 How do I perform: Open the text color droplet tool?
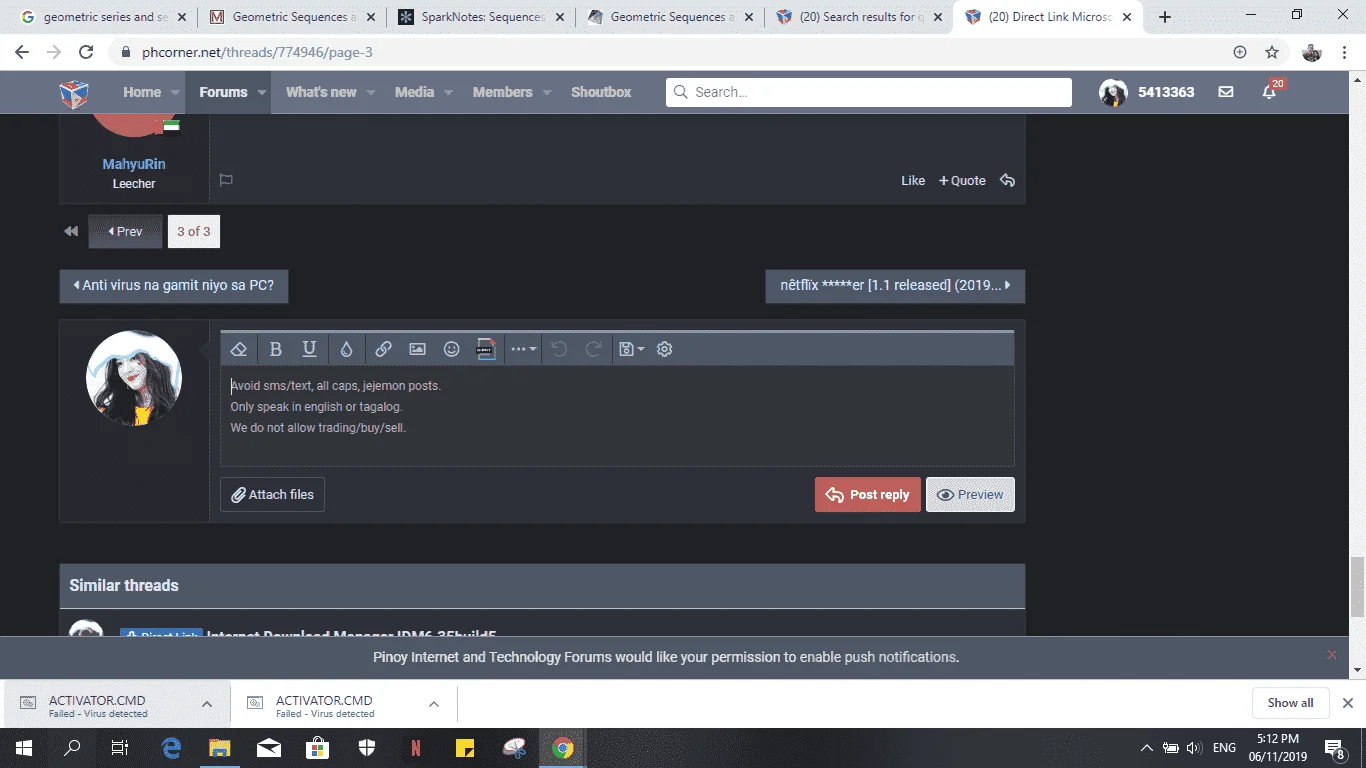tap(346, 349)
